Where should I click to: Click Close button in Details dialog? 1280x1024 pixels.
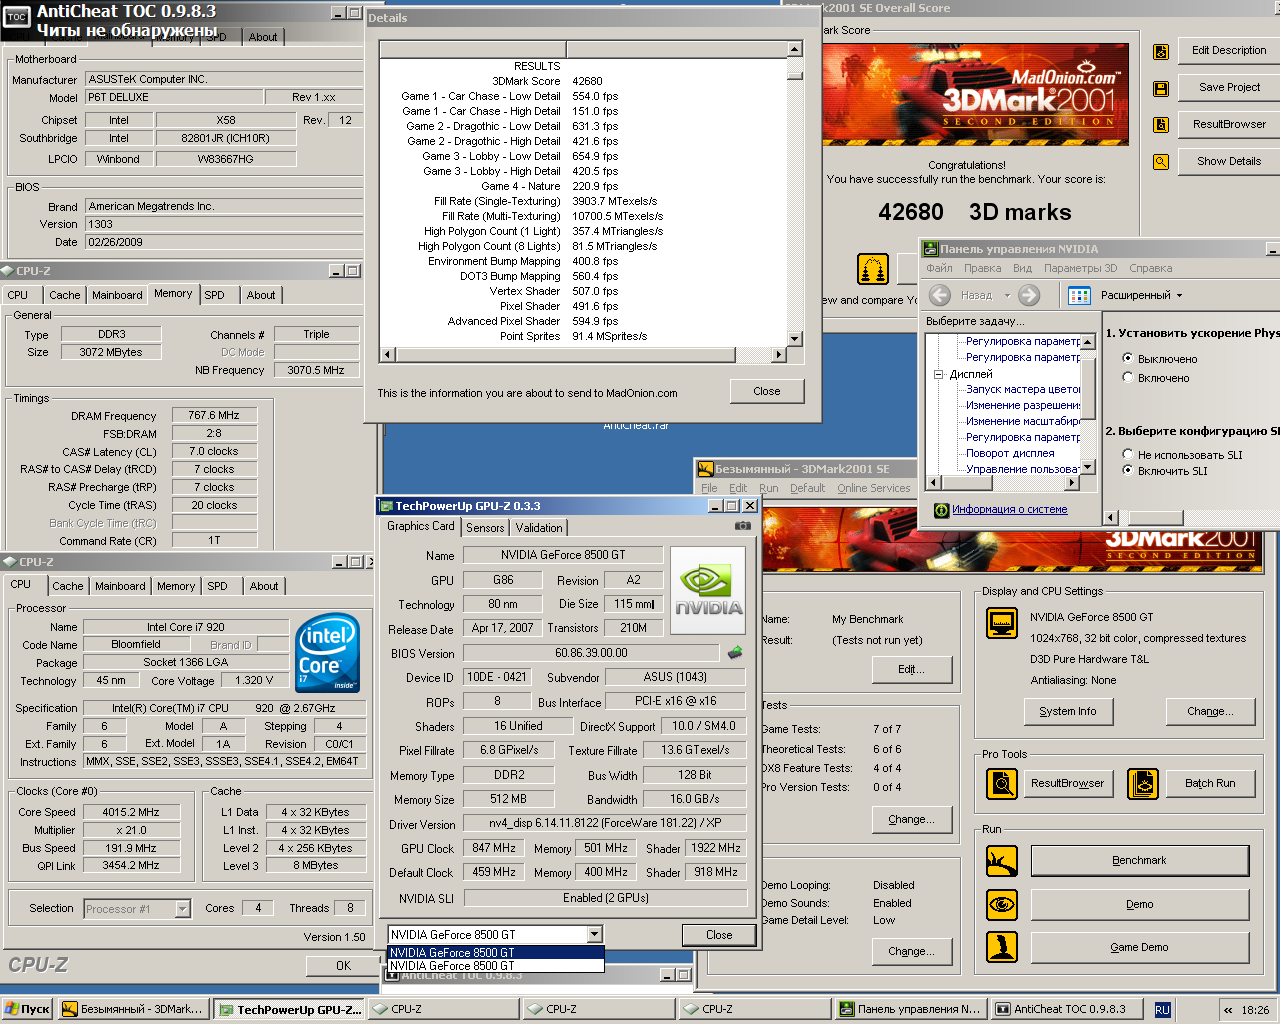coord(767,391)
